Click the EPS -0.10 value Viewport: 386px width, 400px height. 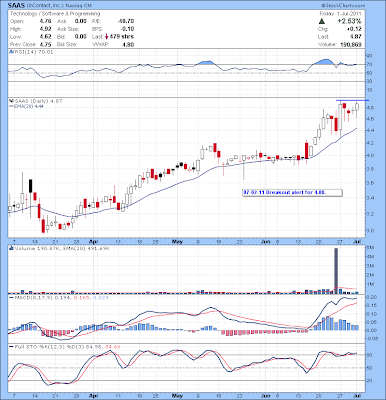(x=127, y=29)
